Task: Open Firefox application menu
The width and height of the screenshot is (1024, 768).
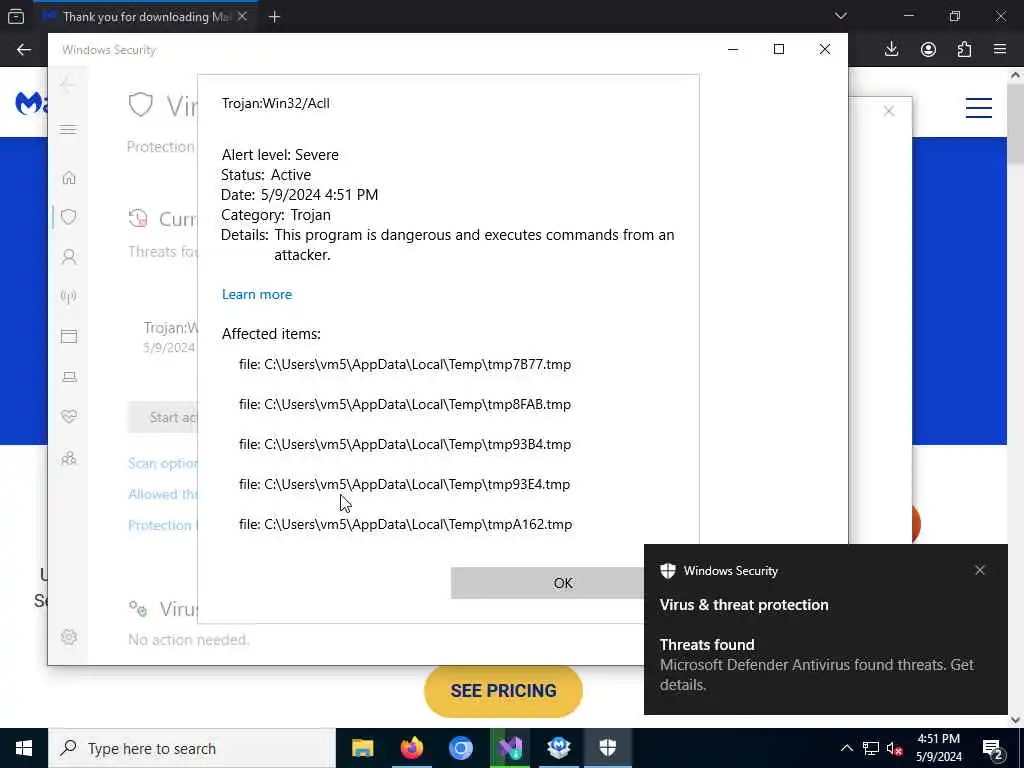Action: 1000,50
